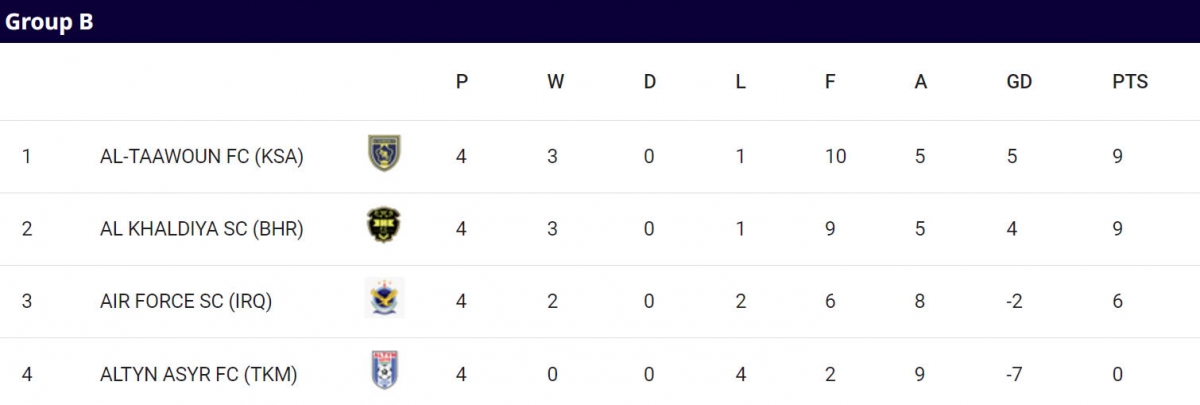This screenshot has height=405, width=1200.
Task: Click the PTS column header
Action: point(1130,82)
